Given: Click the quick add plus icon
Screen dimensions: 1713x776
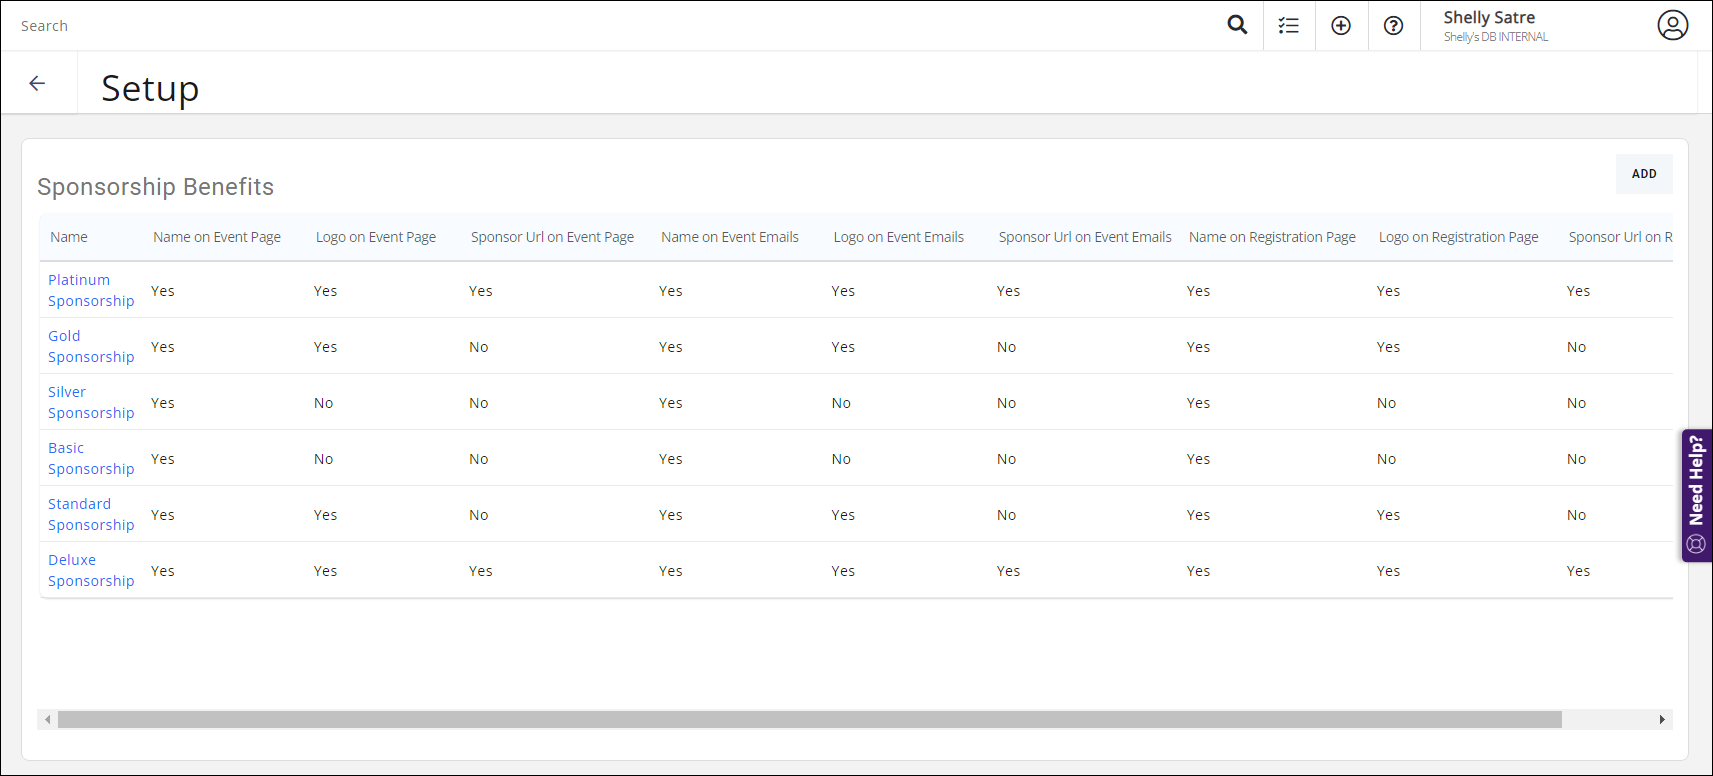Looking at the screenshot, I should pos(1341,26).
